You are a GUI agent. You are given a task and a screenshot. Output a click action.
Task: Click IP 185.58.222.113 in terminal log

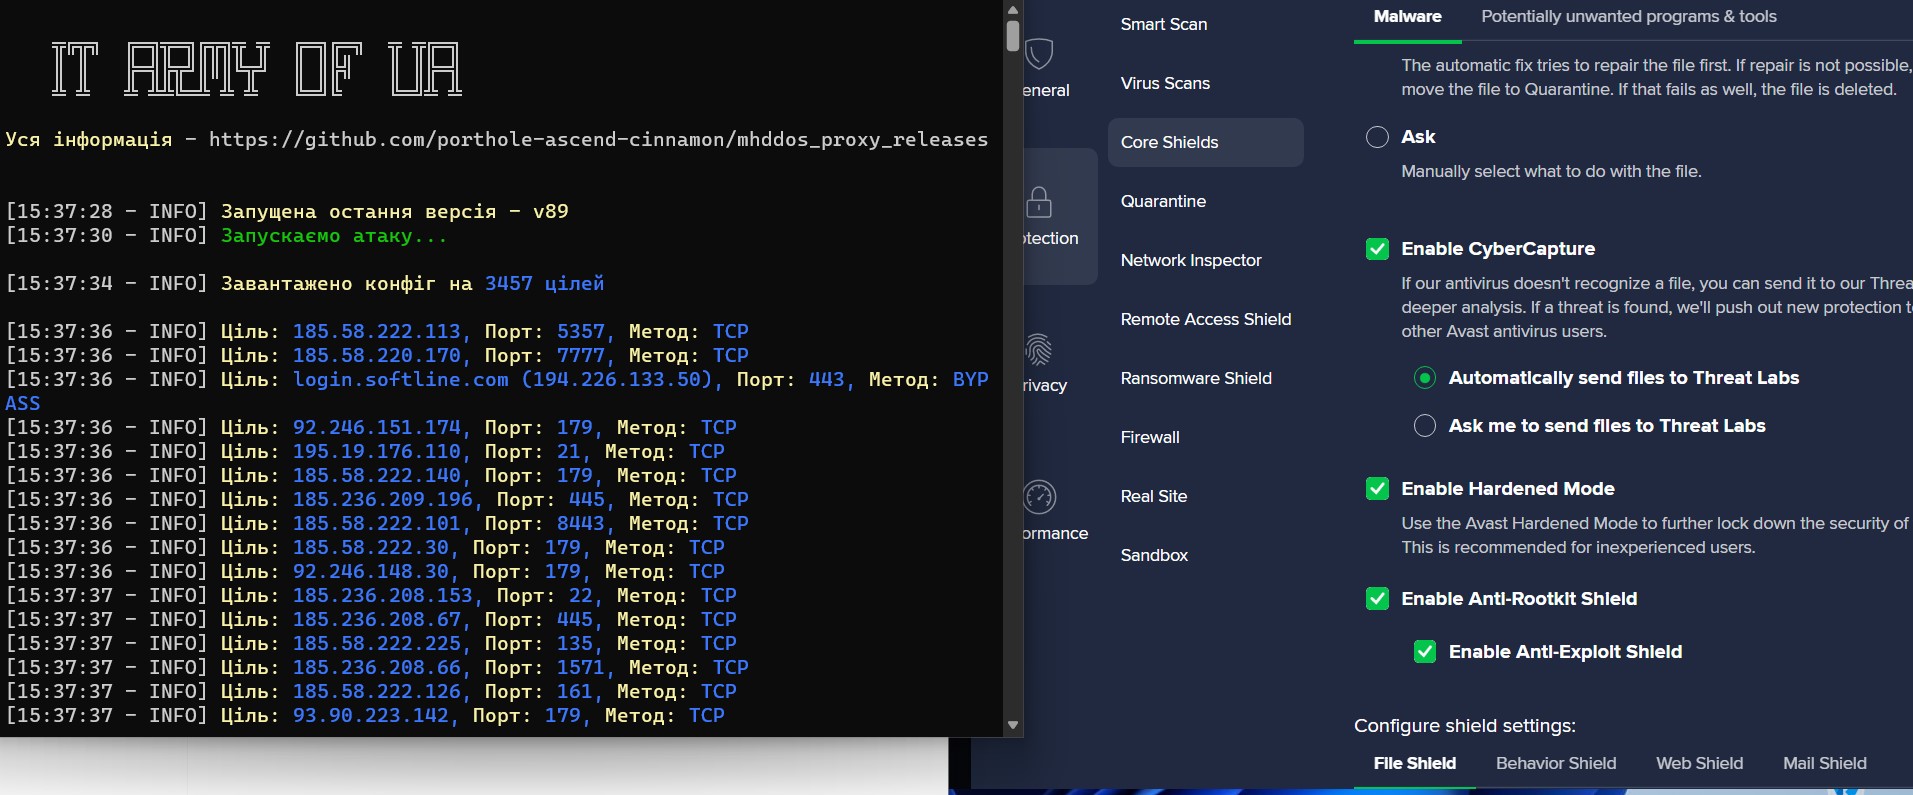pos(377,331)
